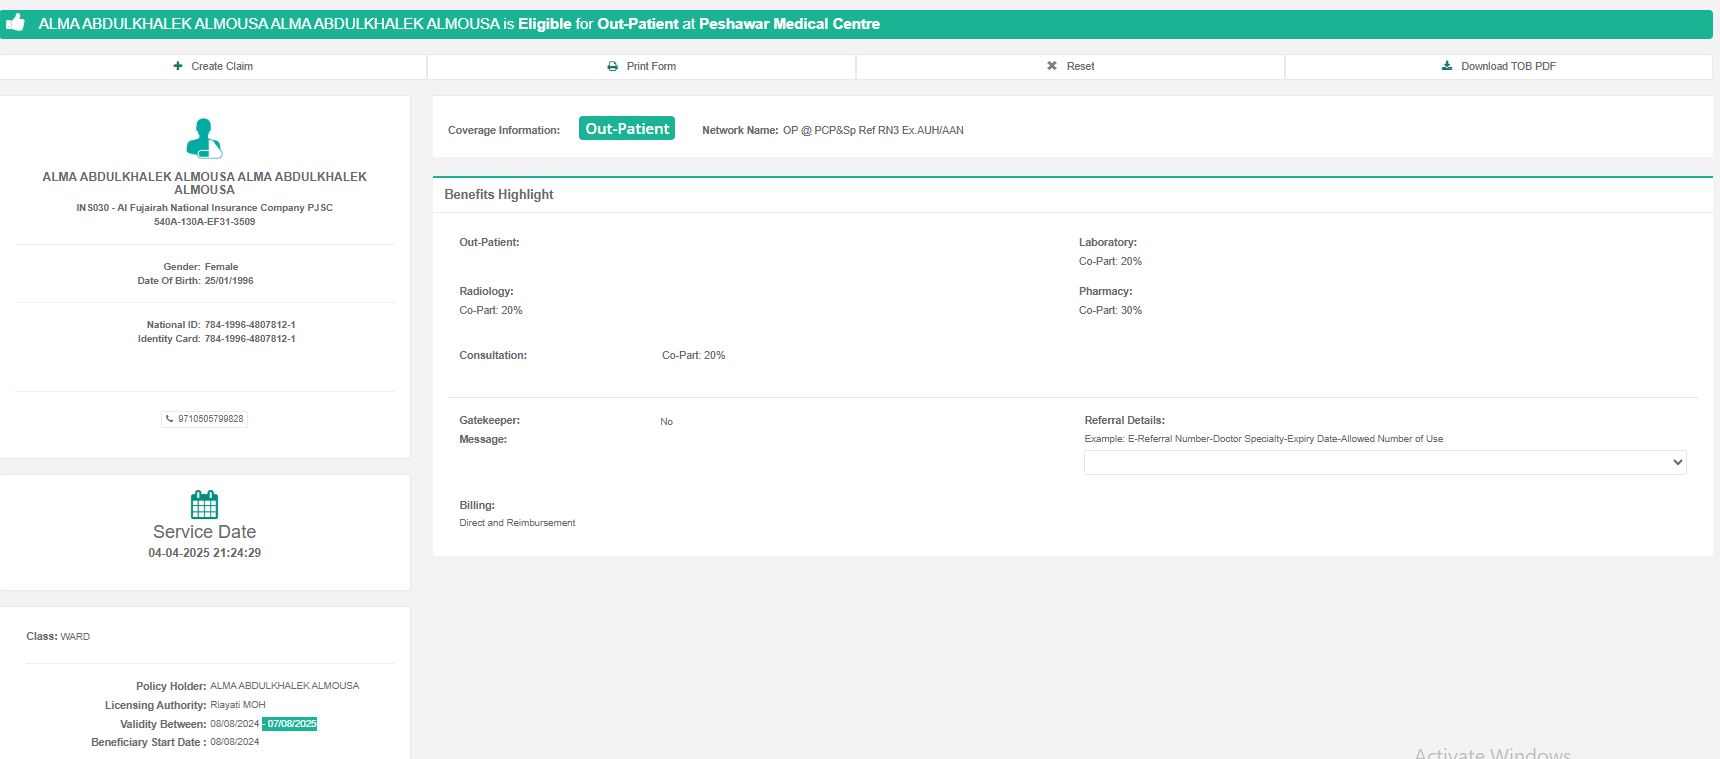Viewport: 1720px width, 759px height.
Task: Click the X icon beside Reset
Action: click(x=1052, y=66)
